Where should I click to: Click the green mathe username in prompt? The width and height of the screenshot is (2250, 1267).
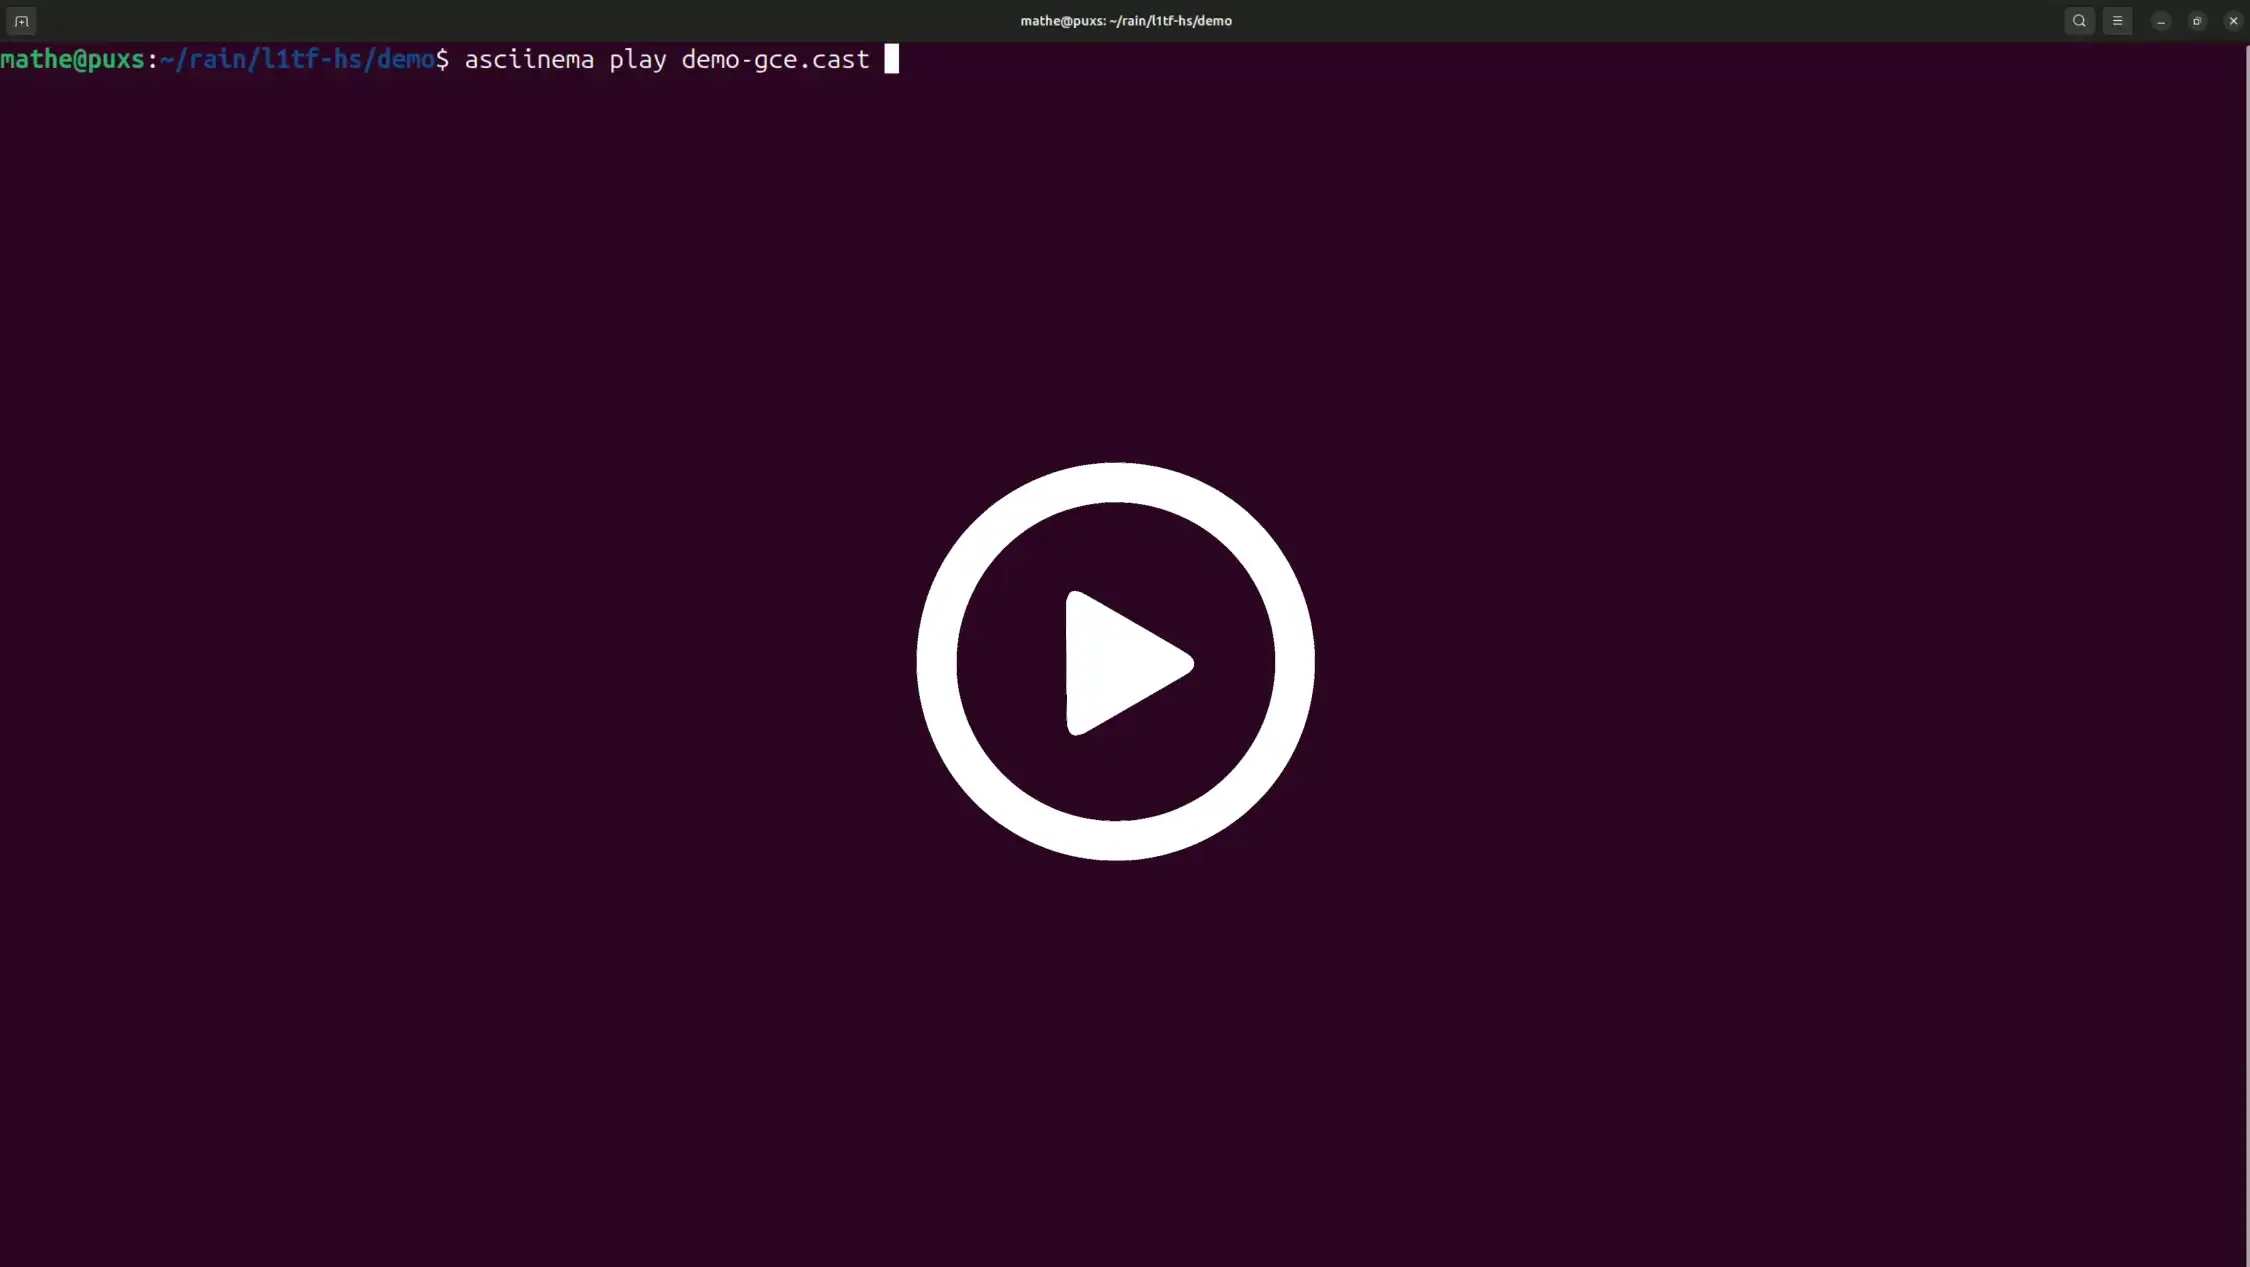[36, 59]
